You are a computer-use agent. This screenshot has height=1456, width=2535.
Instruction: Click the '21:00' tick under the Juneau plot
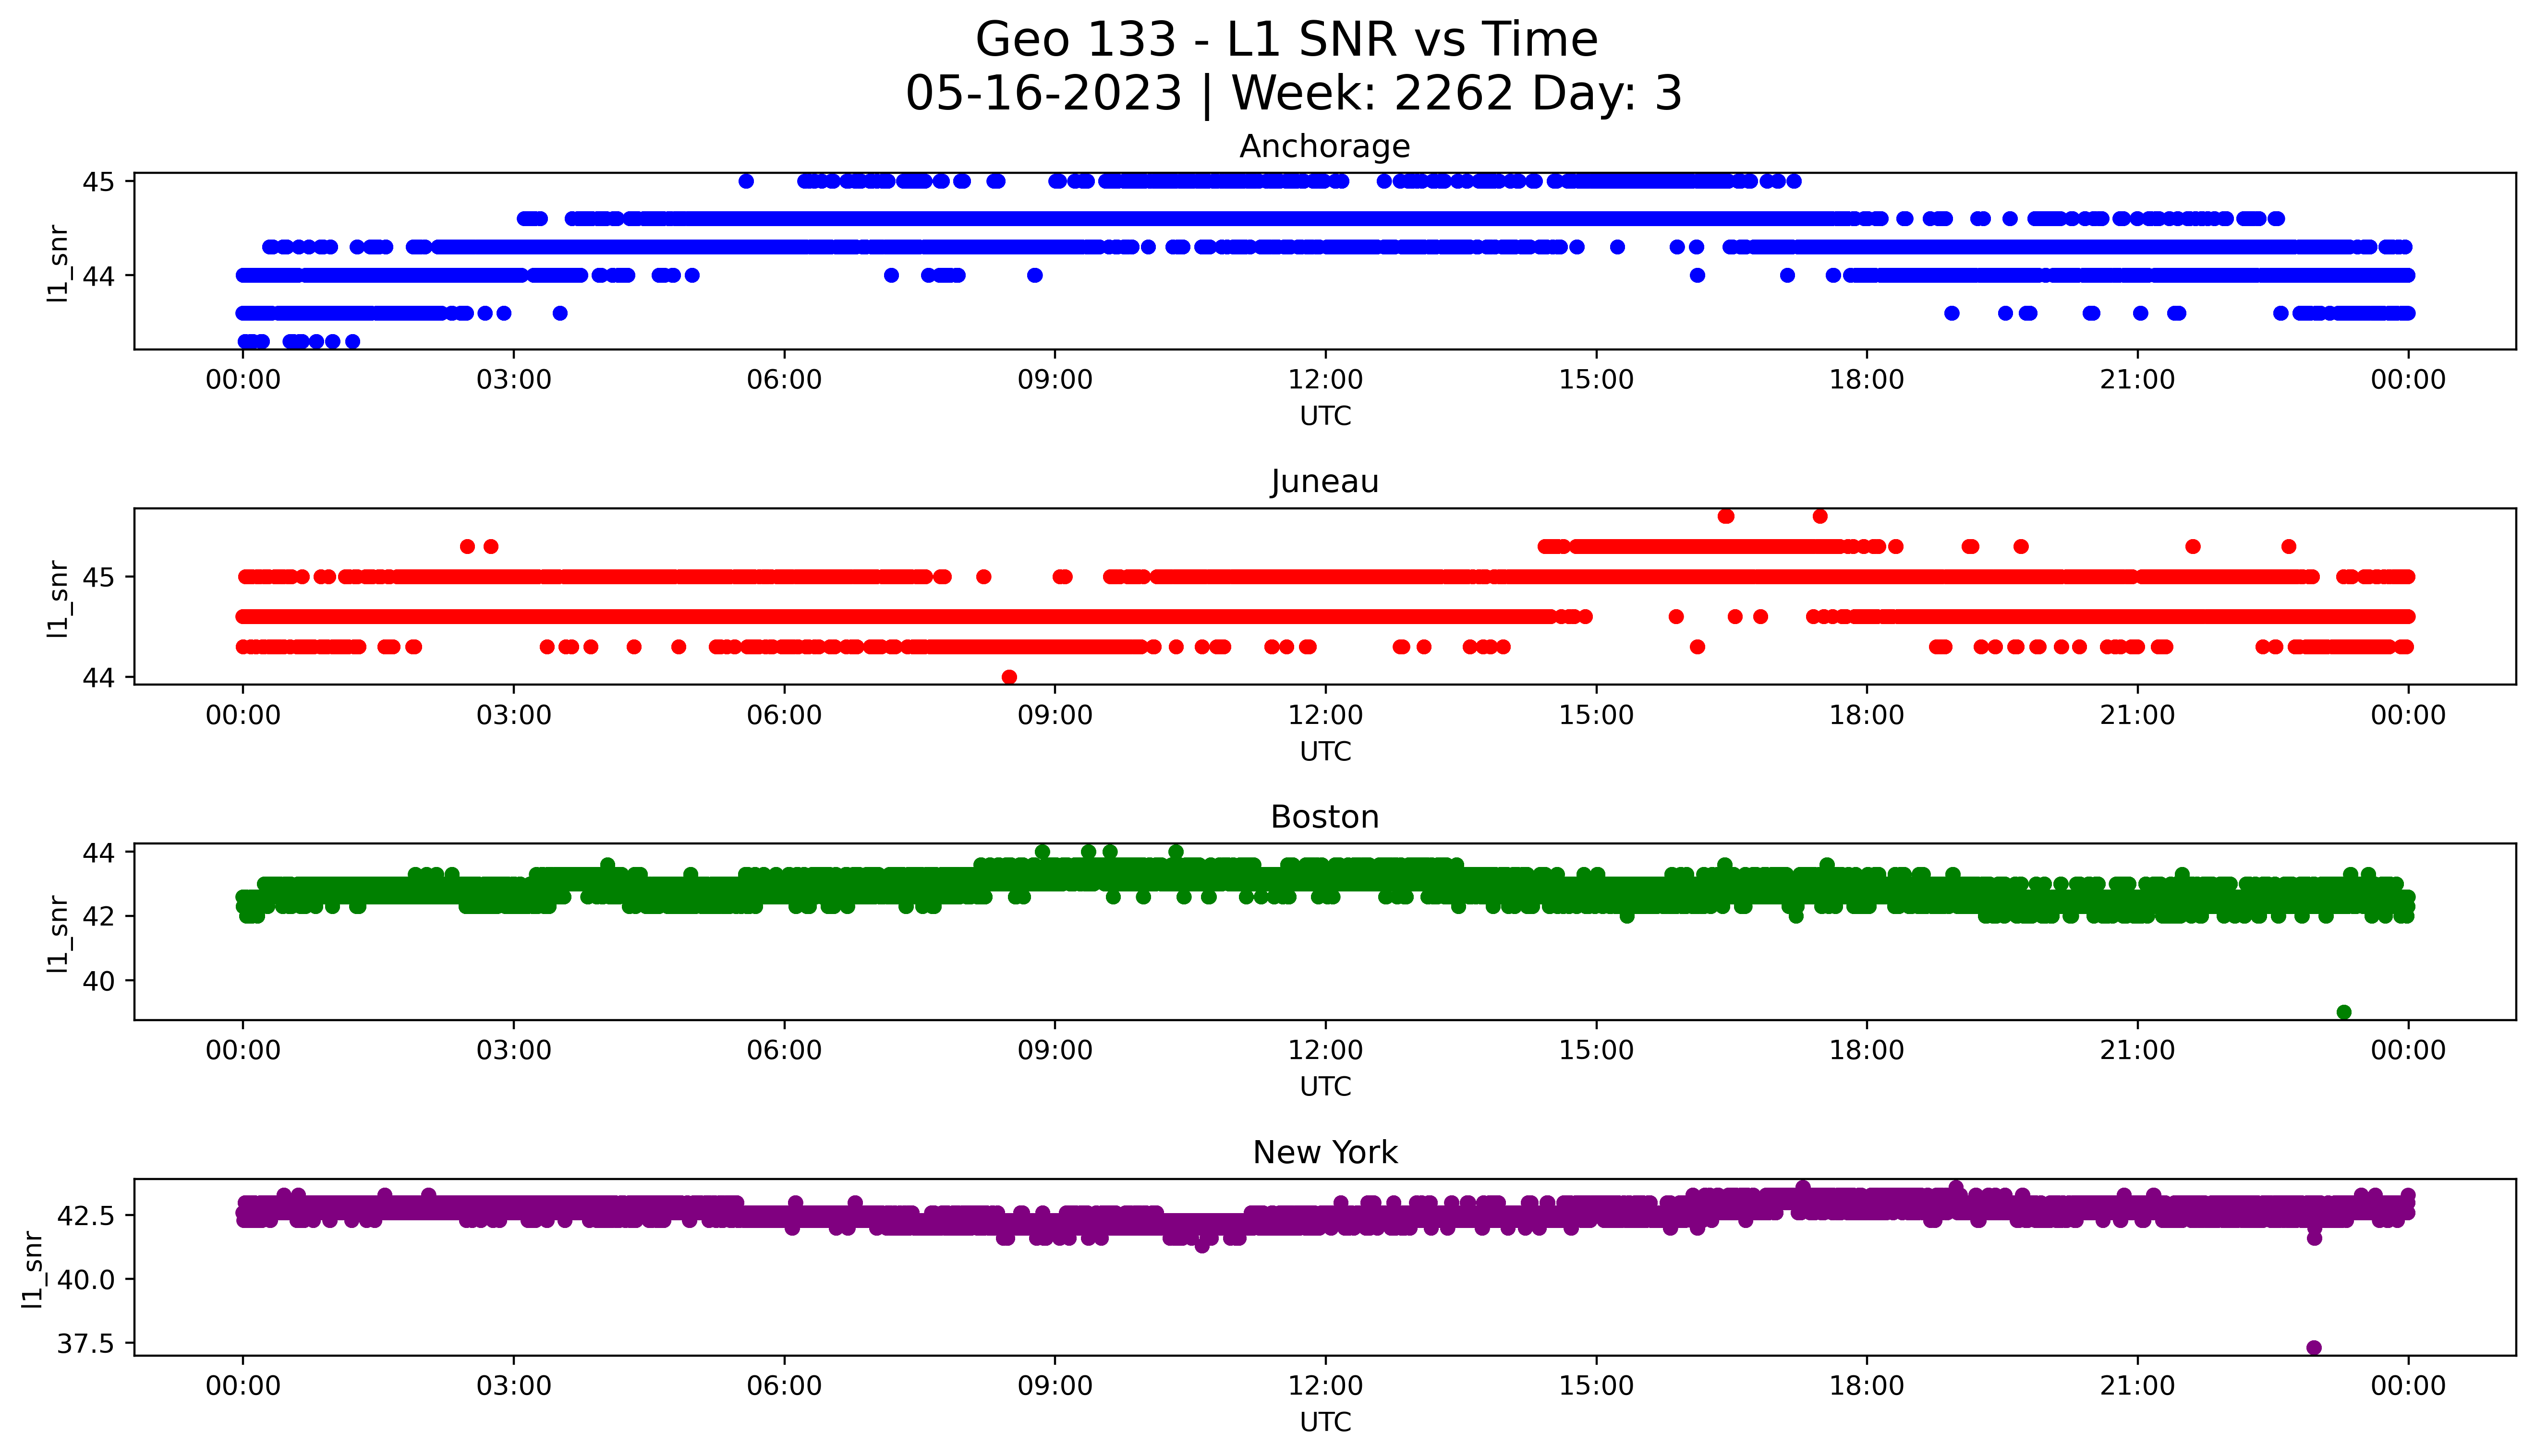tap(2137, 715)
